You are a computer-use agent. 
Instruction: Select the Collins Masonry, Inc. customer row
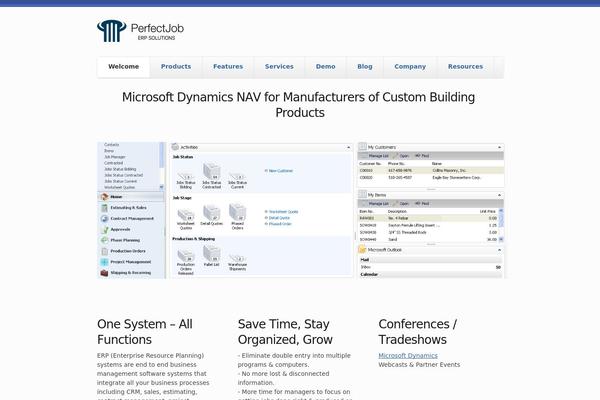[431, 171]
